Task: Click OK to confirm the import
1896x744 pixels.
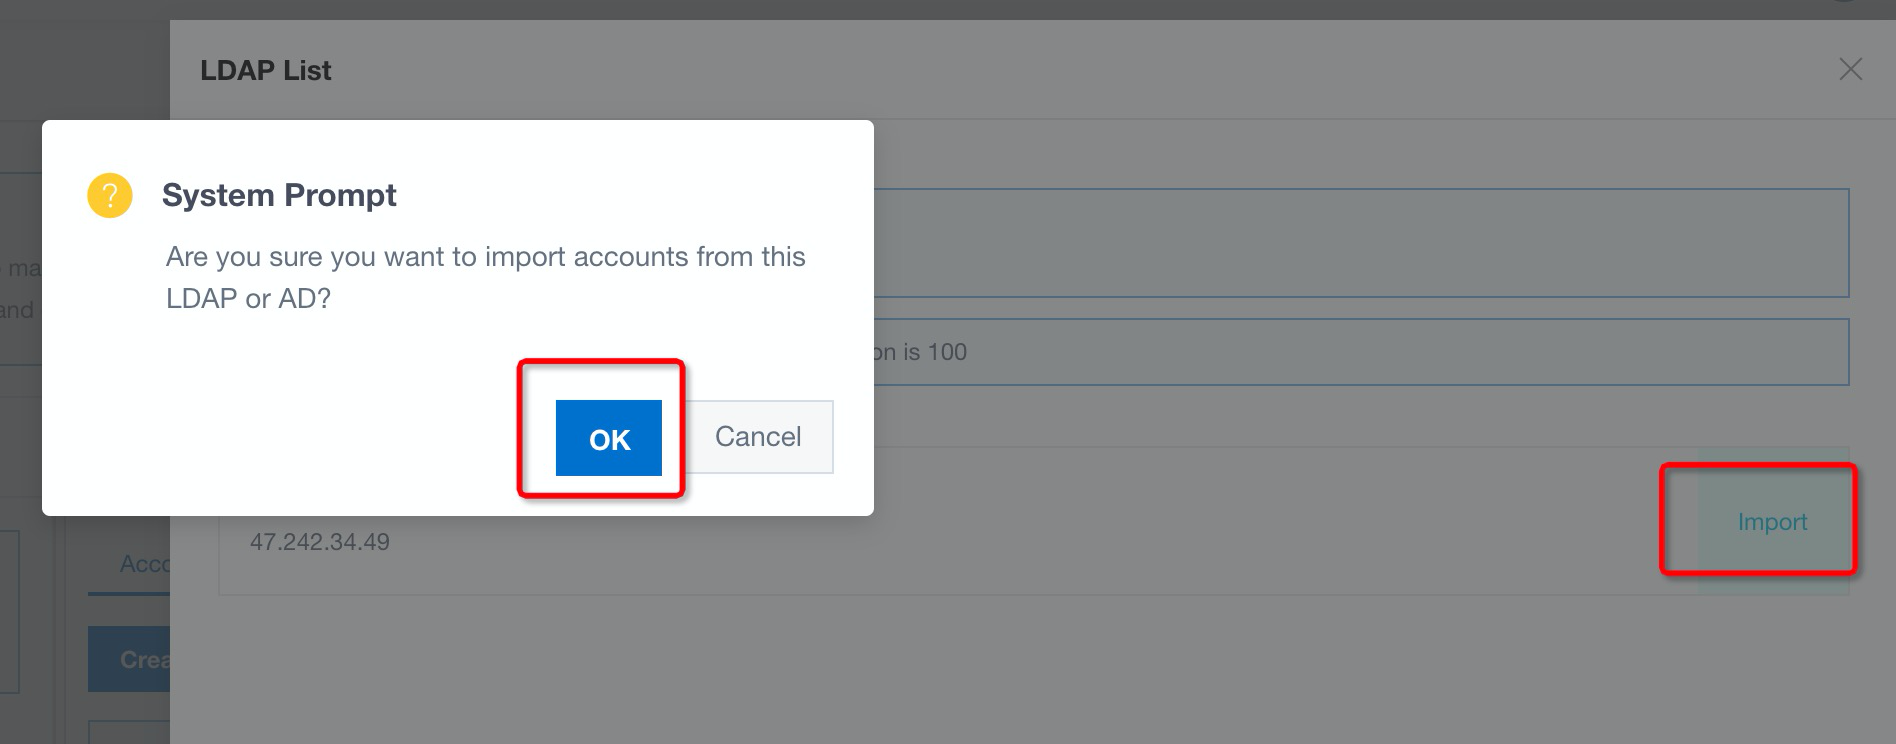Action: click(x=608, y=438)
